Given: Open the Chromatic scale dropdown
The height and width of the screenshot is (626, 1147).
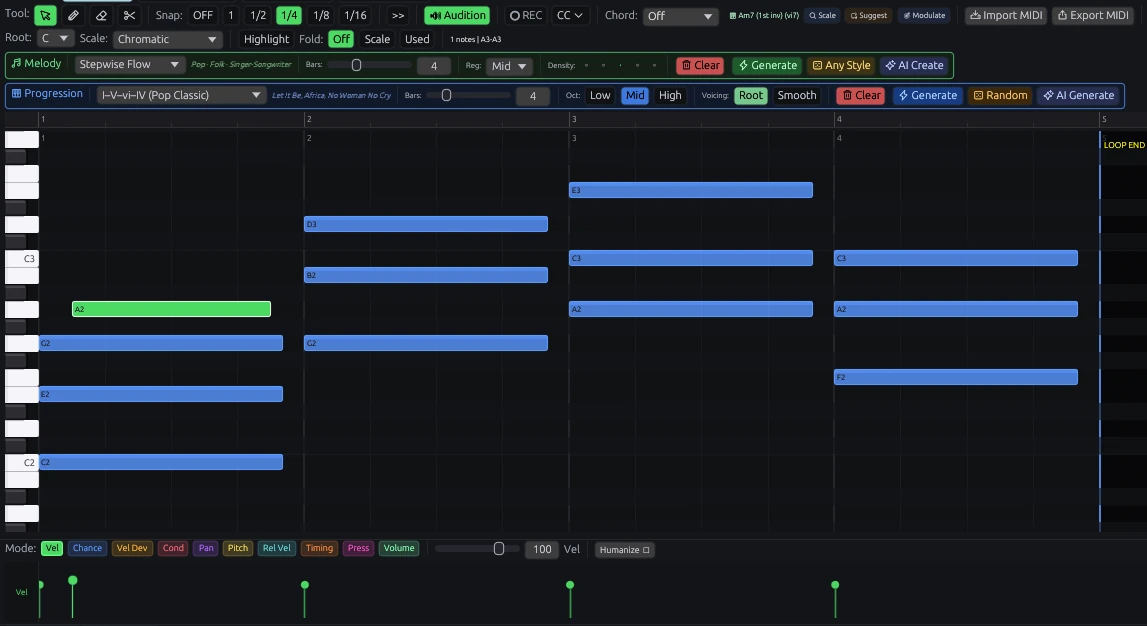Looking at the screenshot, I should coord(167,39).
